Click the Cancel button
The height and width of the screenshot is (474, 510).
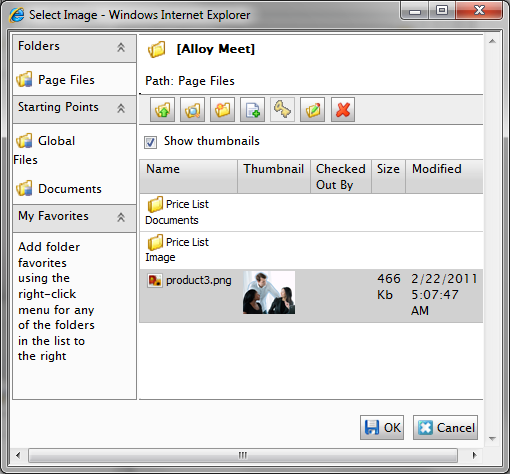[x=445, y=427]
